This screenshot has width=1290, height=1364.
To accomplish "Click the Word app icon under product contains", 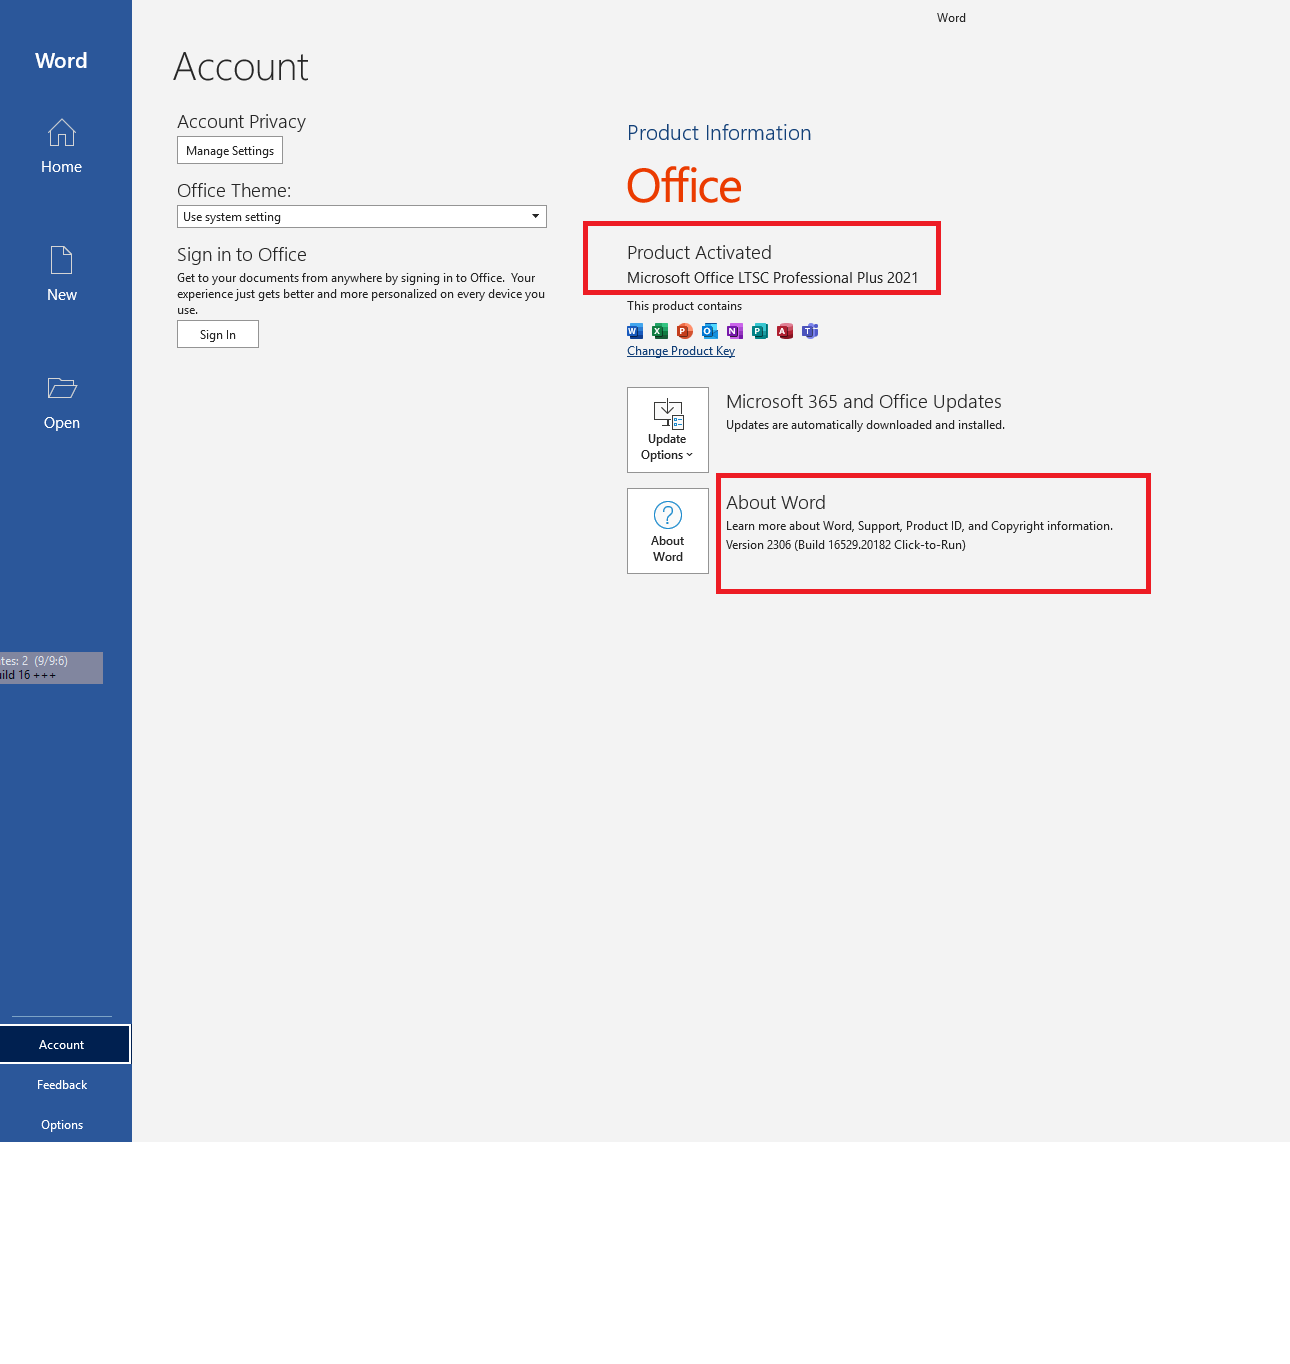I will pos(635,331).
